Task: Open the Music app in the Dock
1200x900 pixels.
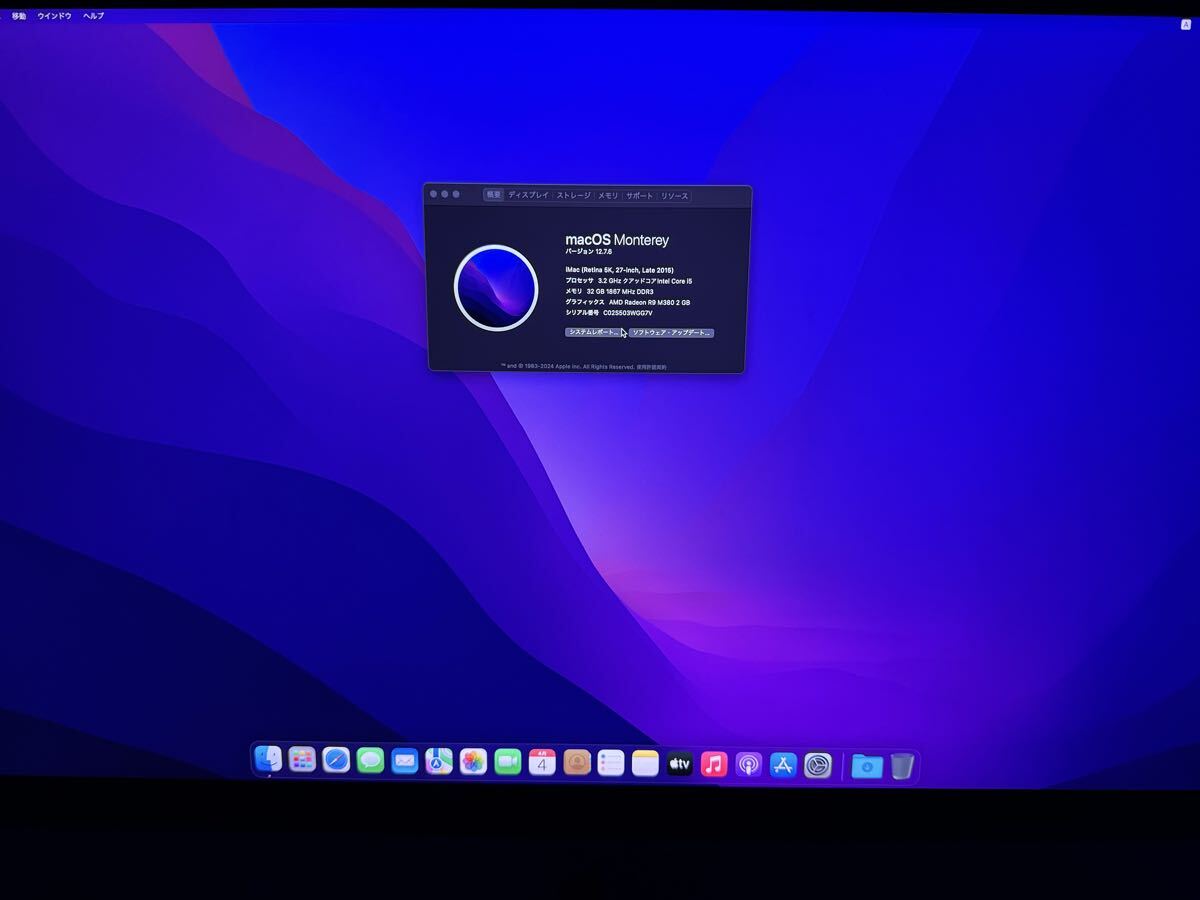Action: [x=714, y=765]
